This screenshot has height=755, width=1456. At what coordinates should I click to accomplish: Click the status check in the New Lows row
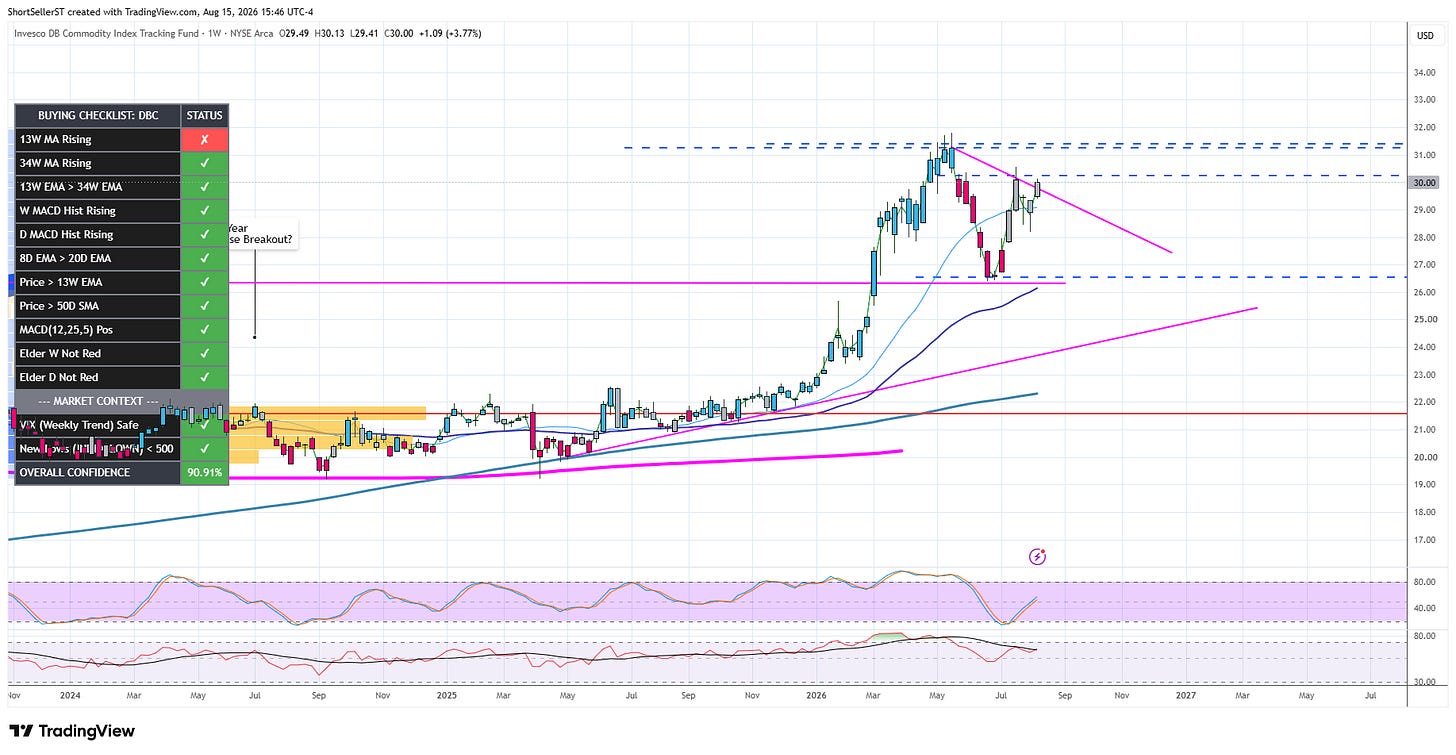pyautogui.click(x=204, y=448)
